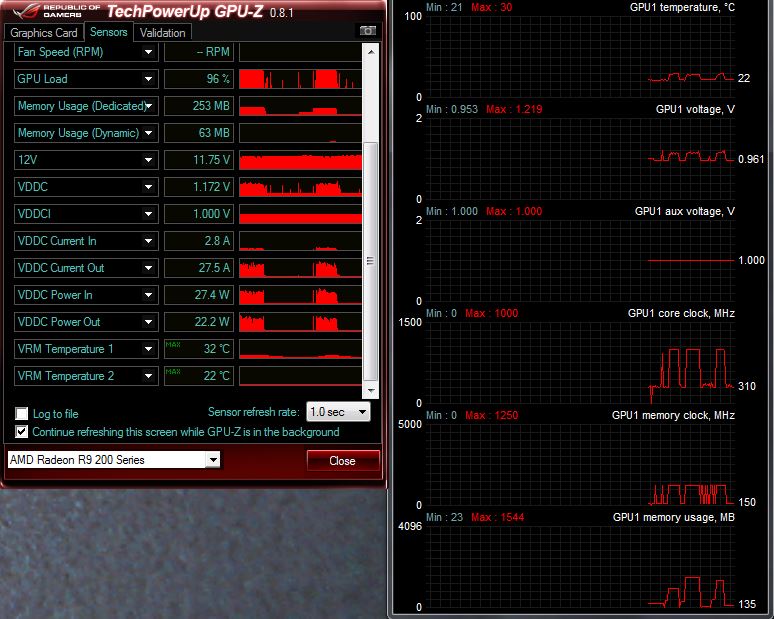Click the 12V reading 11.75 V
Screen dimensions: 774x619
pos(199,160)
